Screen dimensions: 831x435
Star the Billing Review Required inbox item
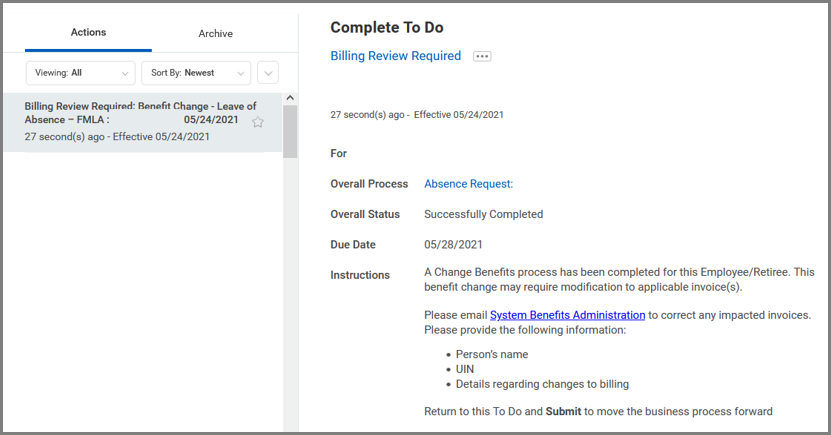(258, 122)
